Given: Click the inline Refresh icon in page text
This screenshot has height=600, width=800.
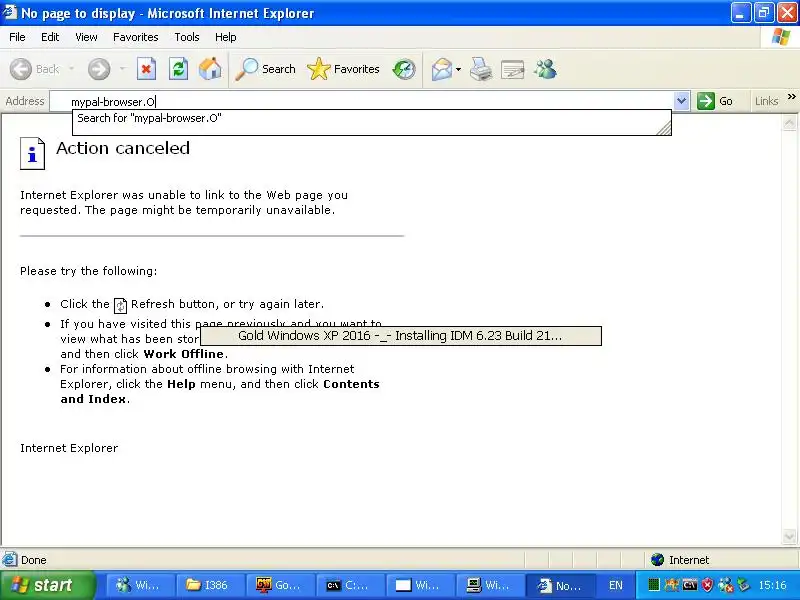Looking at the screenshot, I should tap(120, 305).
